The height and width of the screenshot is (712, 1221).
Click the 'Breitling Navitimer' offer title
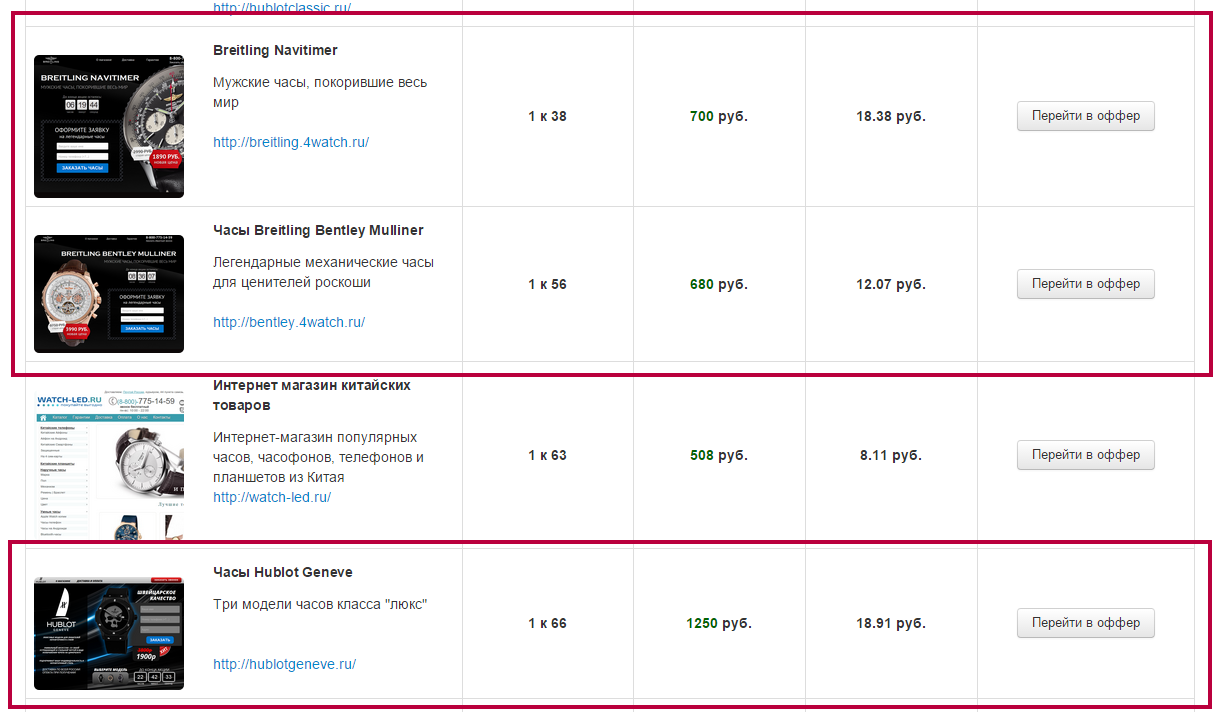pyautogui.click(x=275, y=50)
